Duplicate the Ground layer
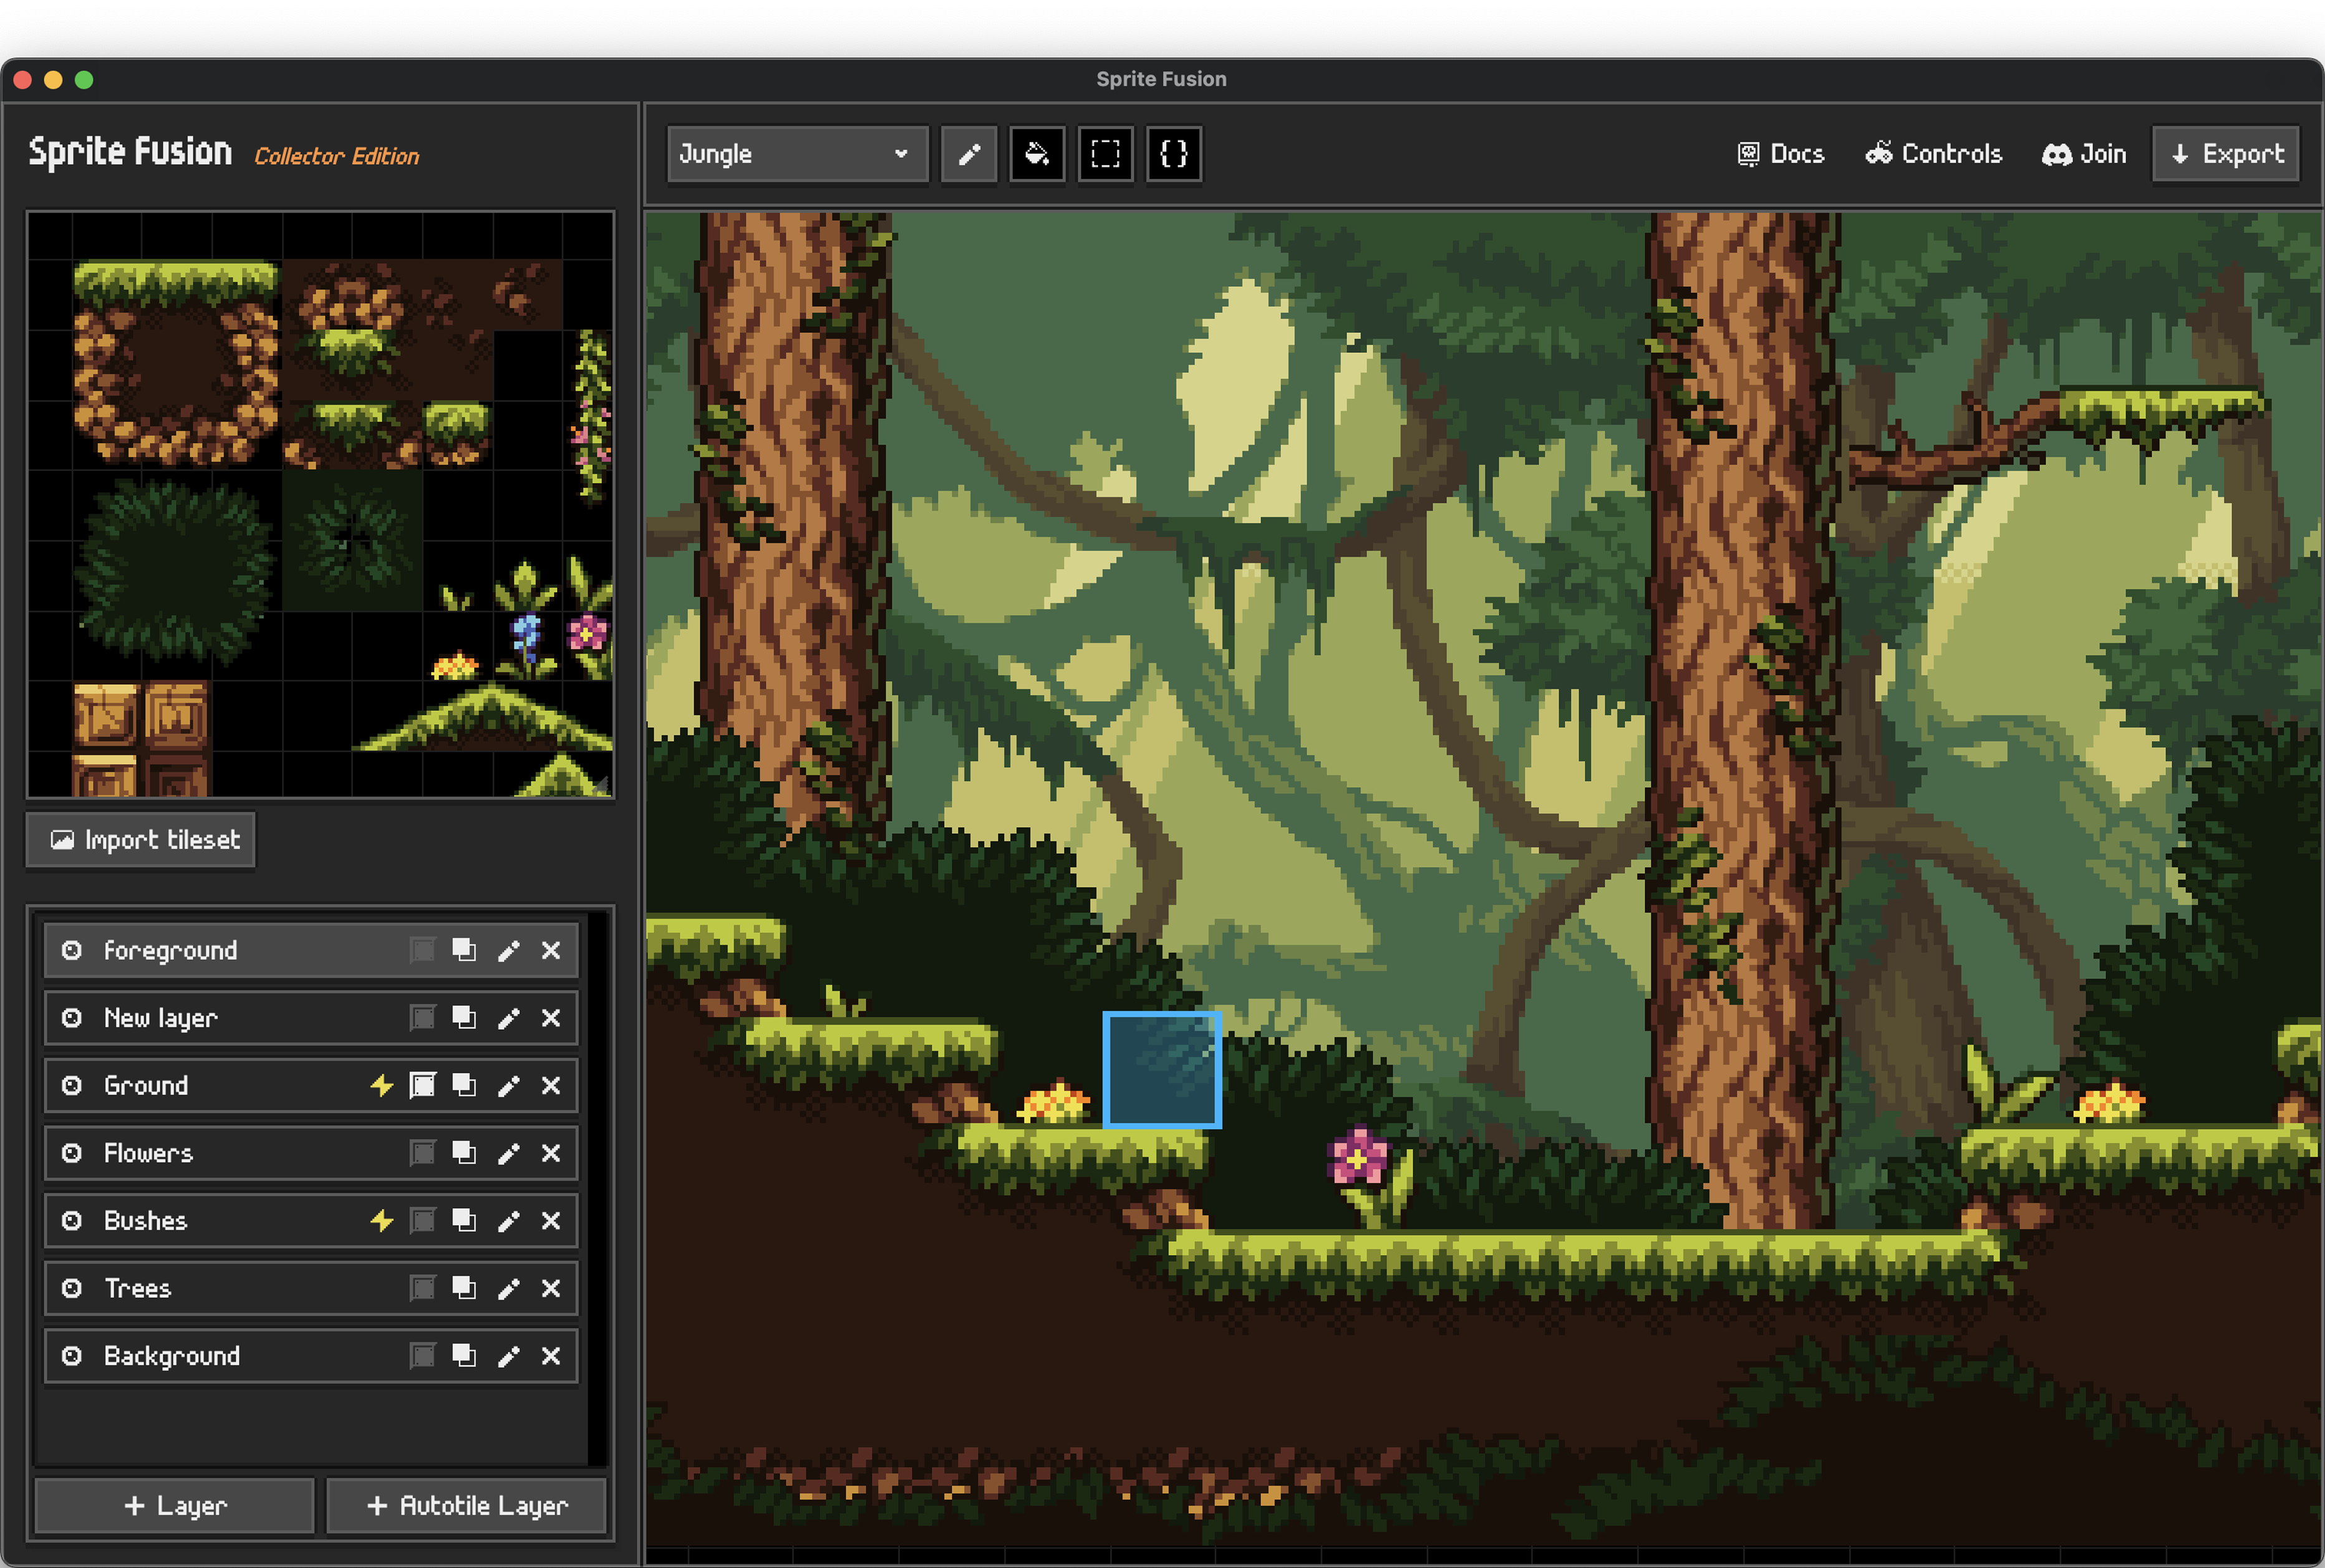The image size is (2325, 1568). (x=464, y=1085)
